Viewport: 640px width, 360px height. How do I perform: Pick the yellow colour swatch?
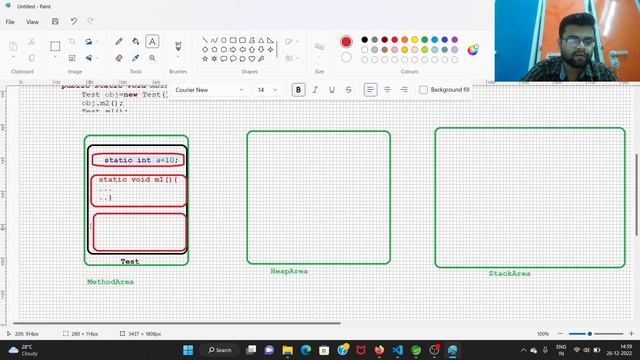coord(415,40)
